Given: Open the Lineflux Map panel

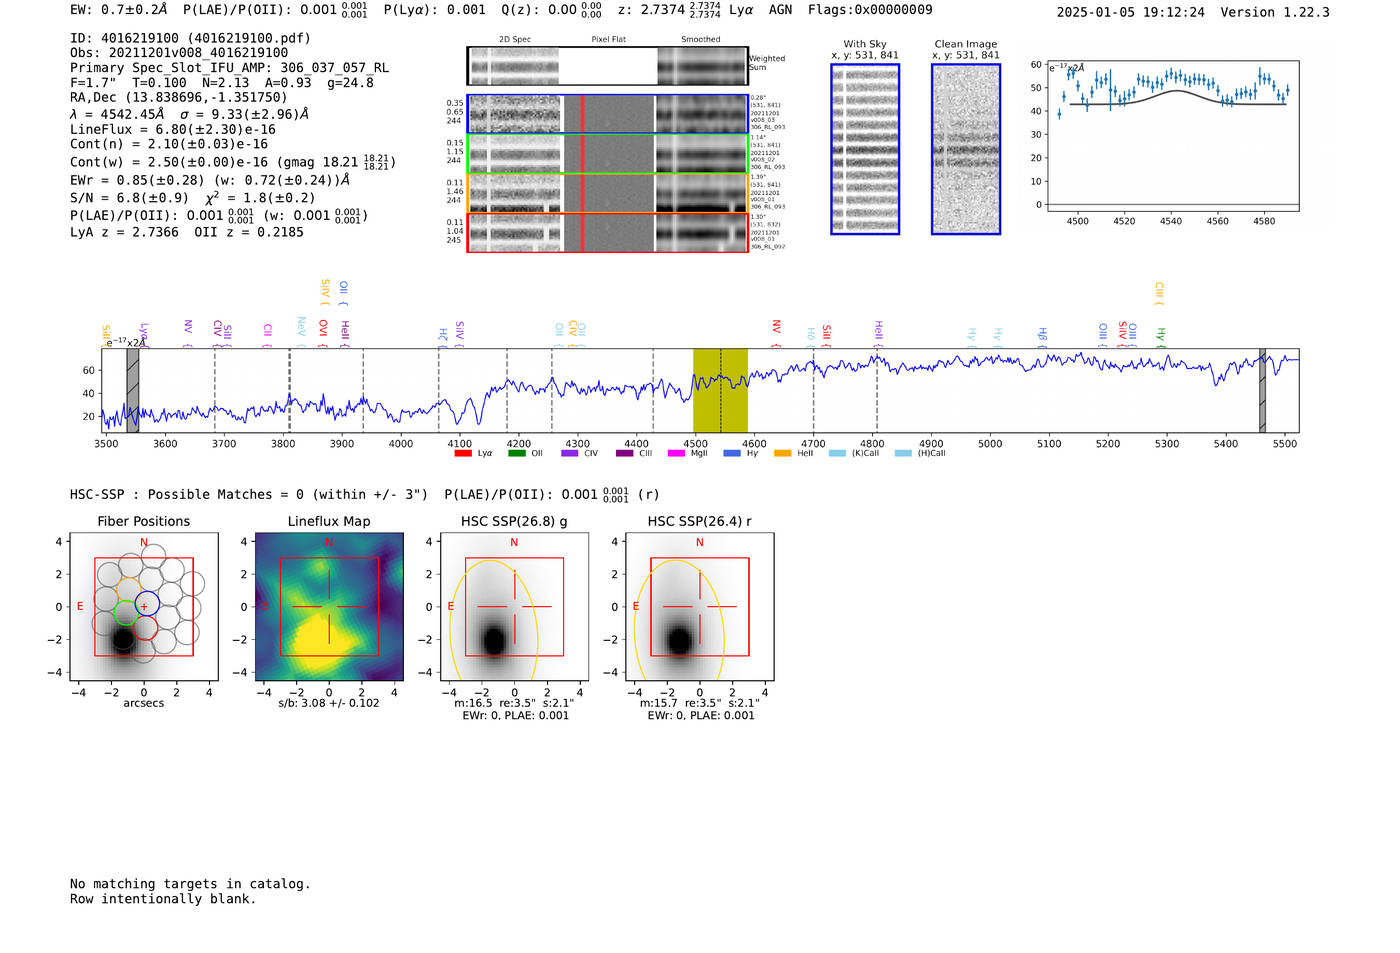Looking at the screenshot, I should click(329, 607).
